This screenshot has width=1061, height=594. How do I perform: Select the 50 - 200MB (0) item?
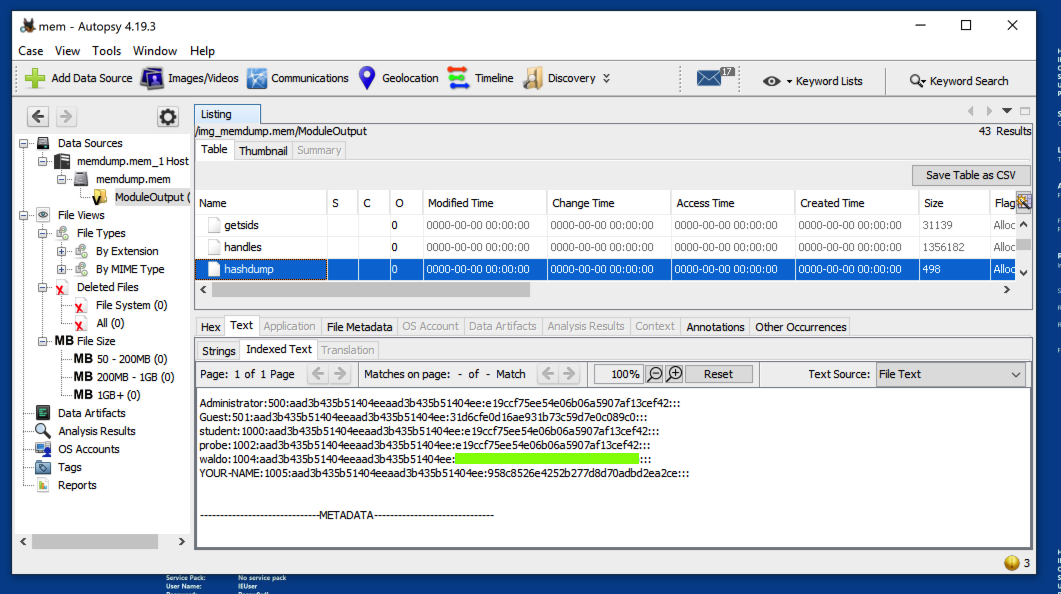click(x=131, y=359)
